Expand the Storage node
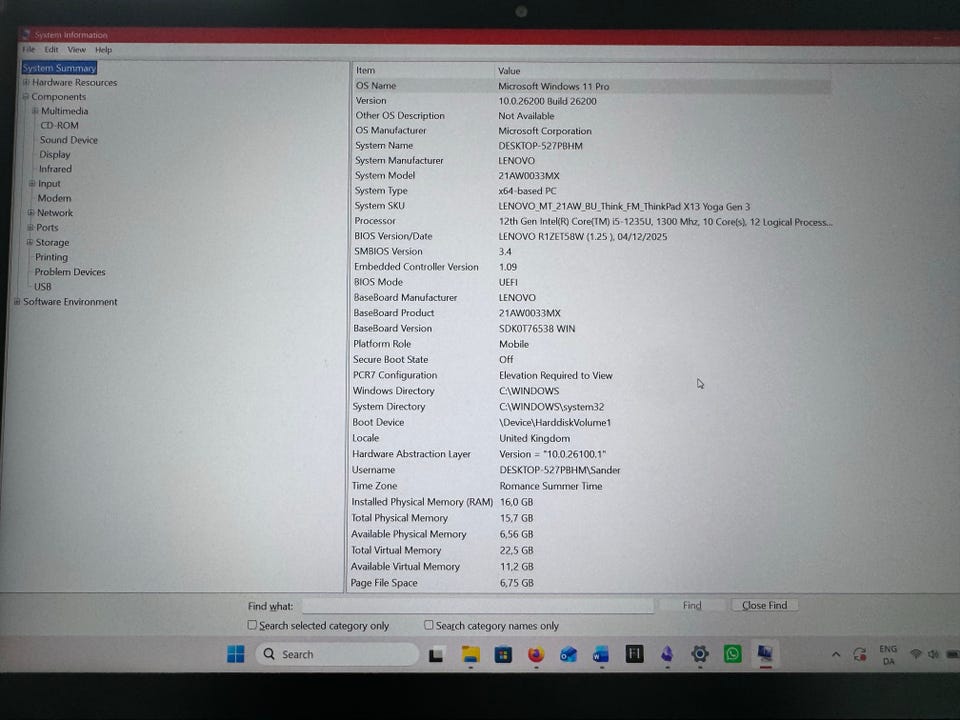Screen dimensions: 960x720 (x=29, y=242)
